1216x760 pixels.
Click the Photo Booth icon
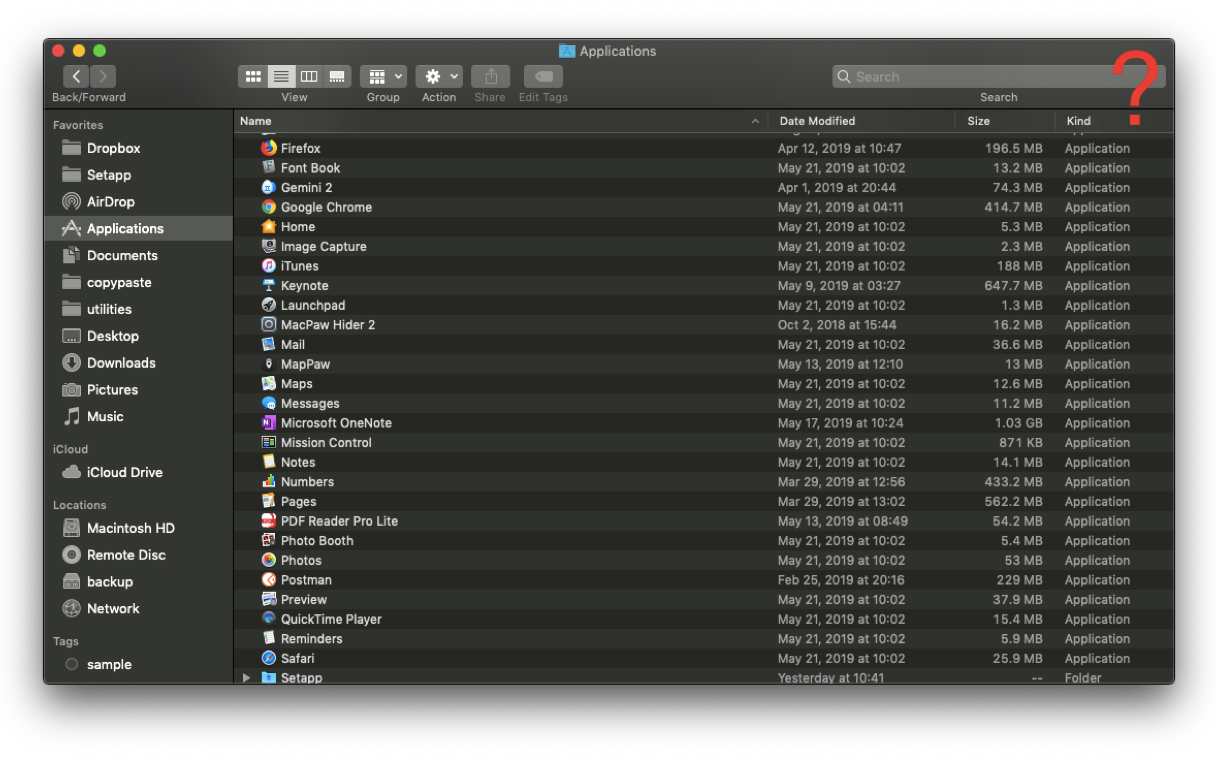pos(269,541)
